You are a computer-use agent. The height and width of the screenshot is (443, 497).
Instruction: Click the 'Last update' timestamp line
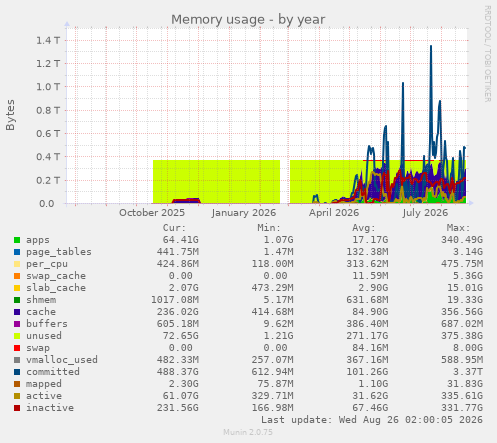pos(372,420)
